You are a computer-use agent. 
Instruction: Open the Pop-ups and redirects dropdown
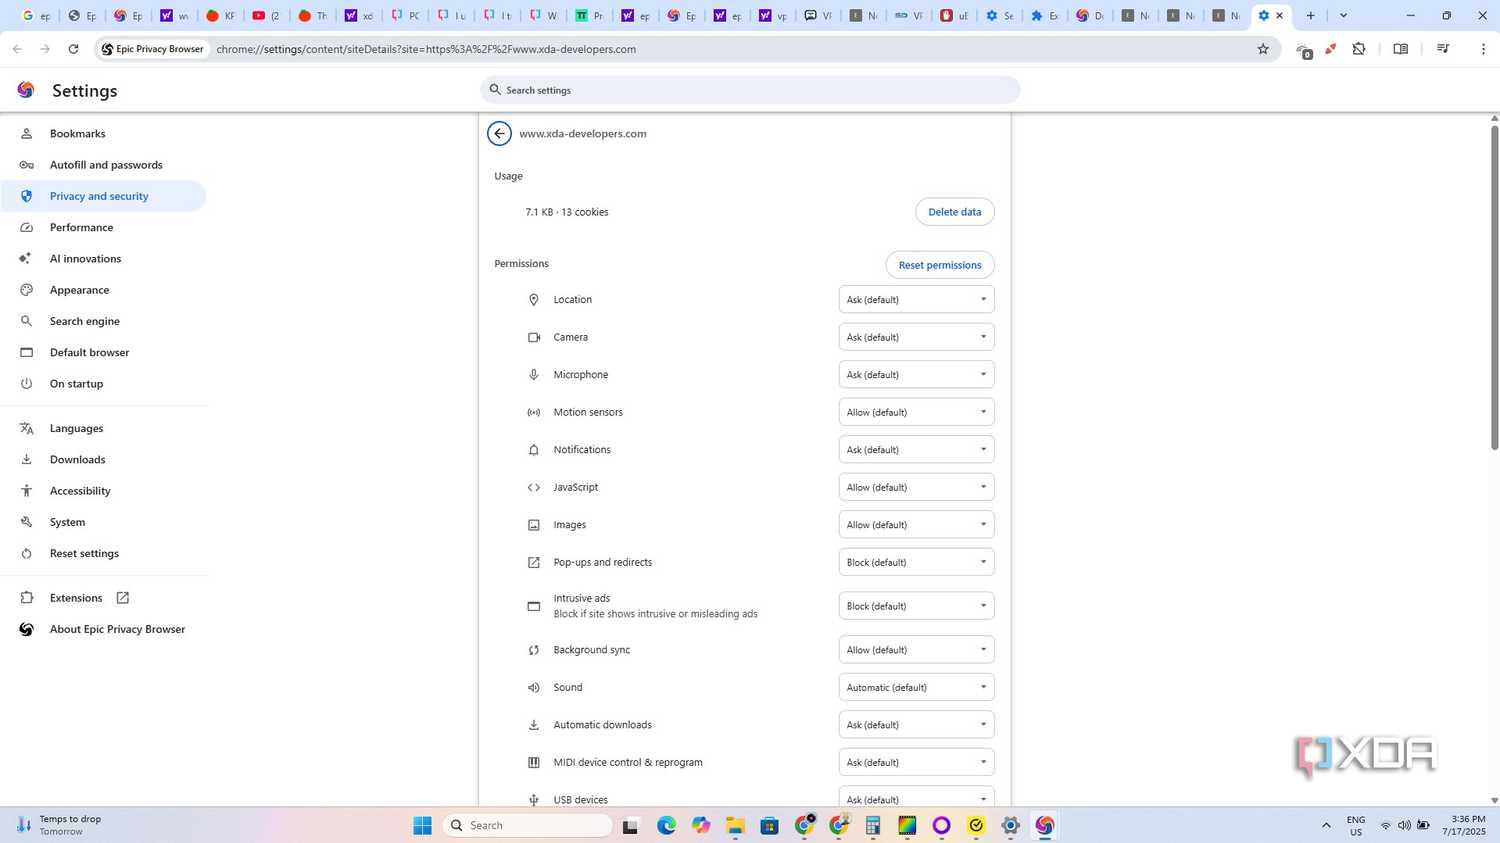click(x=916, y=562)
